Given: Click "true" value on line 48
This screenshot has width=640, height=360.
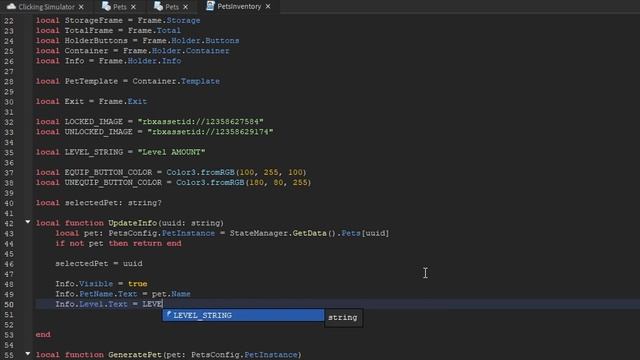Looking at the screenshot, I should click(138, 284).
